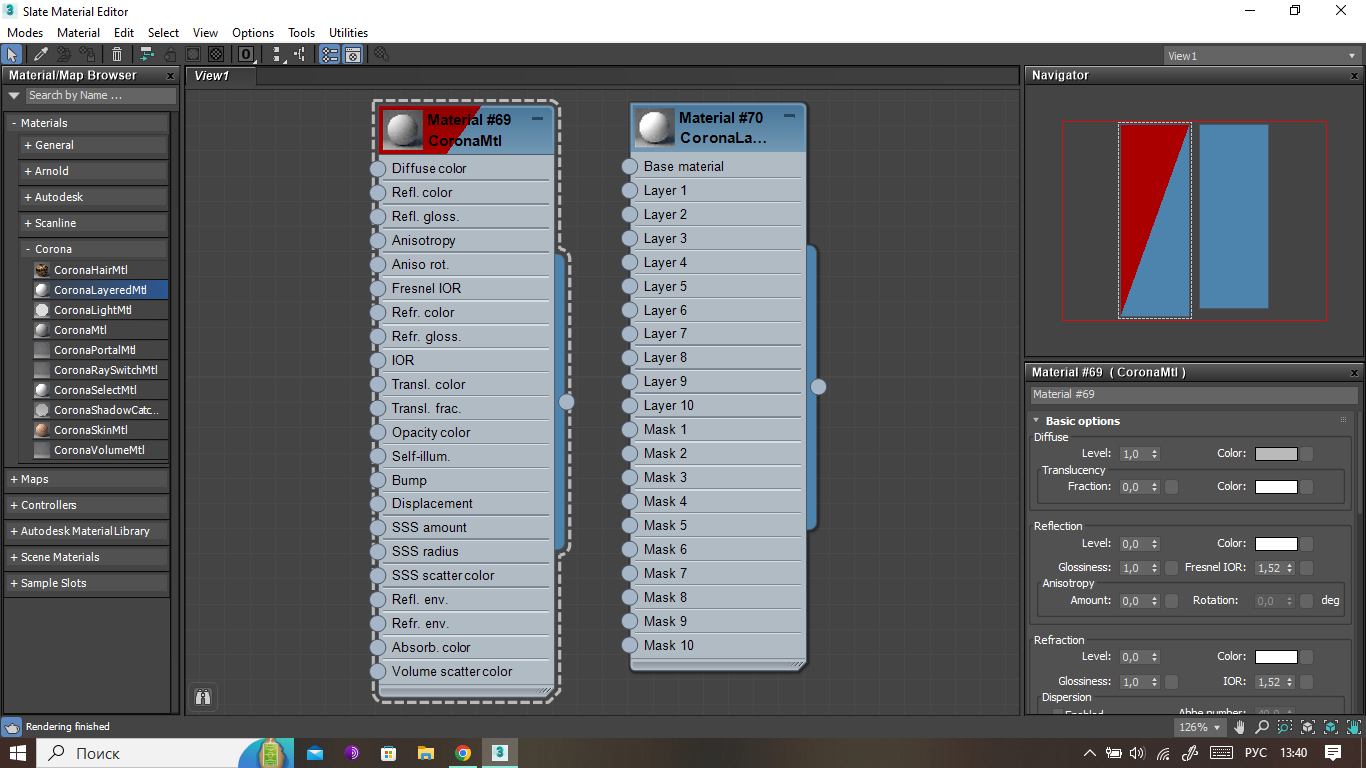Open the Modes menu
The width and height of the screenshot is (1366, 768).
(x=25, y=32)
